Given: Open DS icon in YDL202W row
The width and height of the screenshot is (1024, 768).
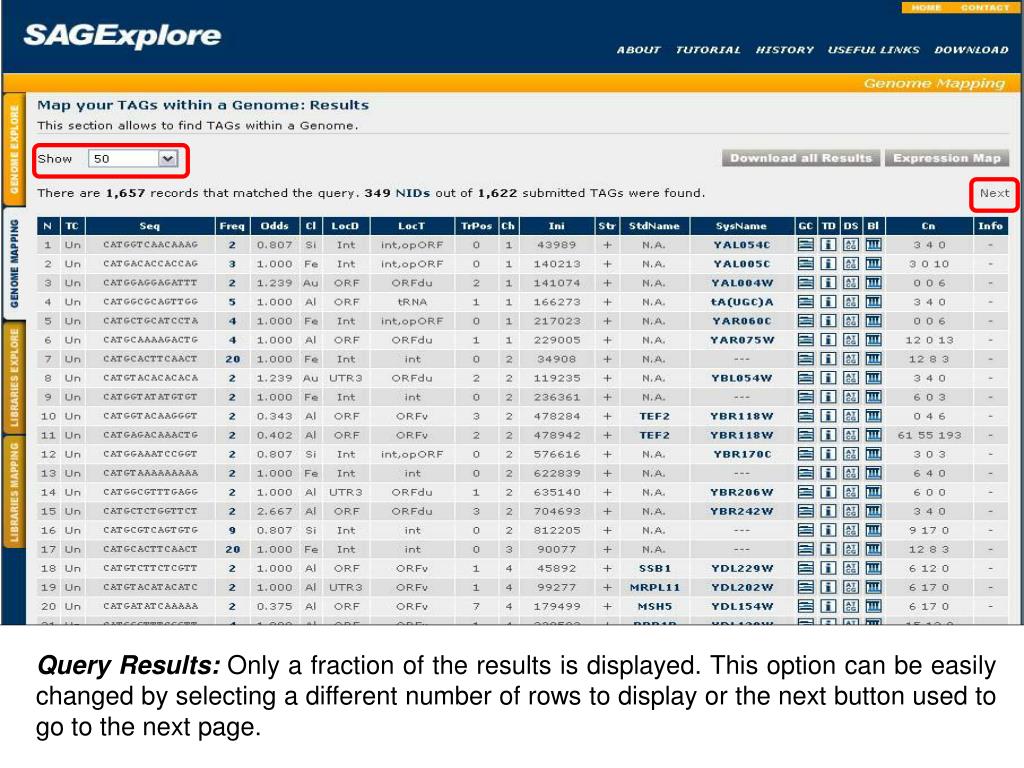Looking at the screenshot, I should tap(850, 587).
